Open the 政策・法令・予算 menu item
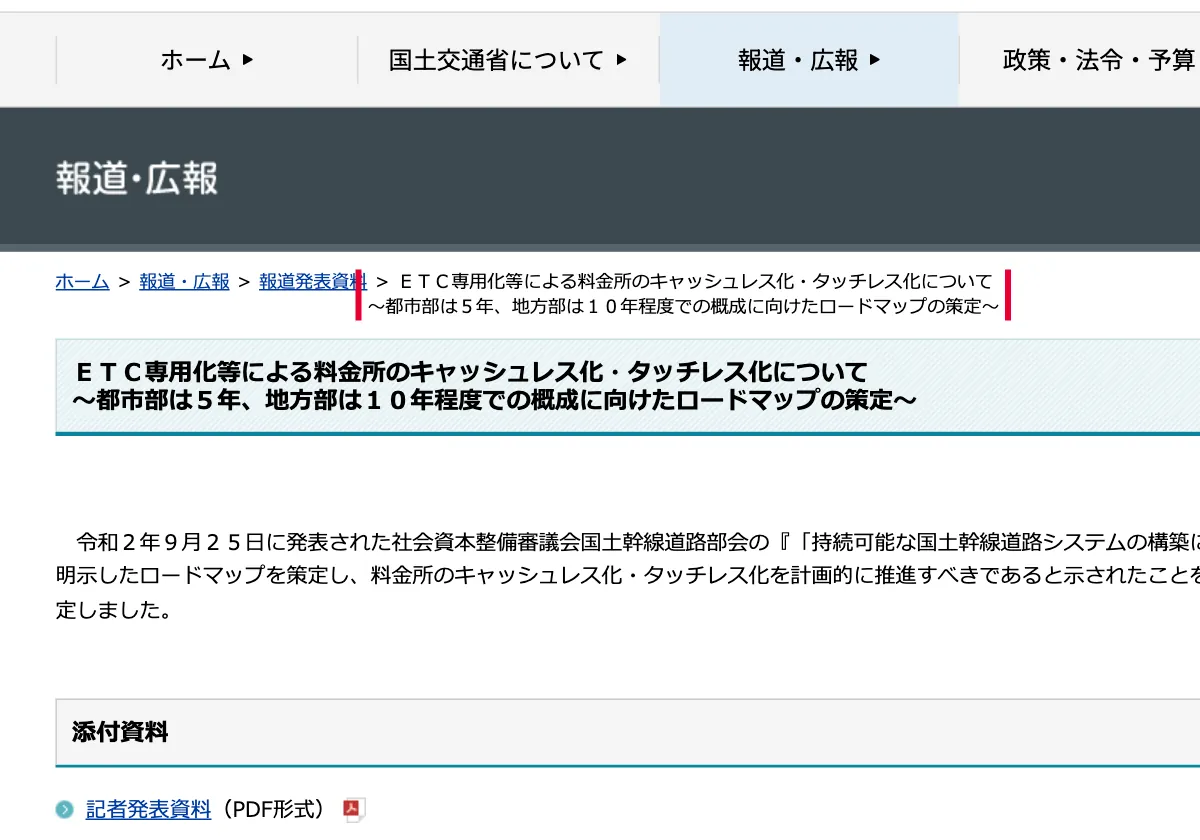1200x840 pixels. 1099,60
